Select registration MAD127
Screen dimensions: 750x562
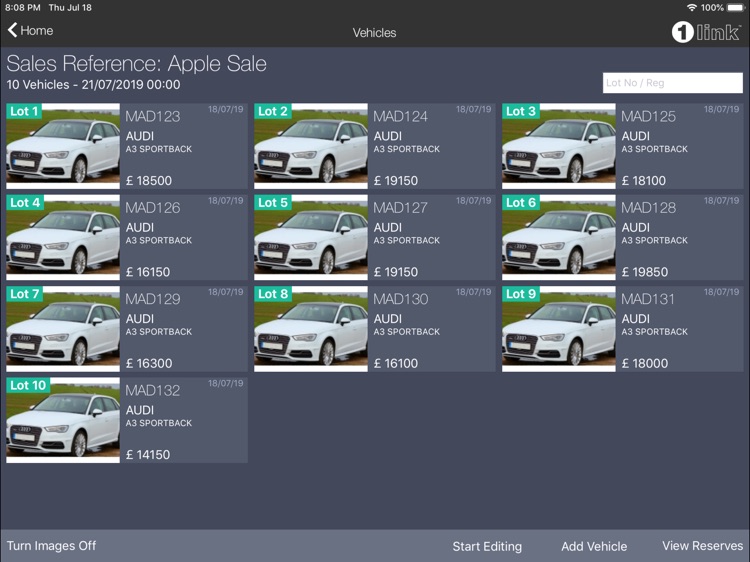tap(400, 208)
